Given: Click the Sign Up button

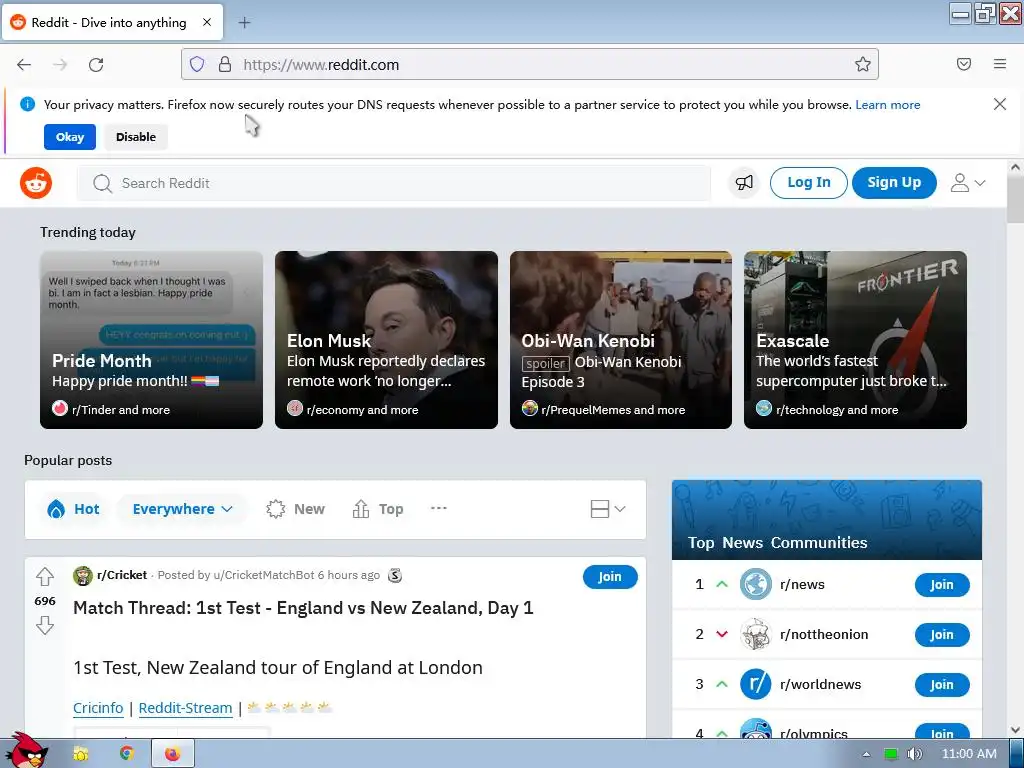Looking at the screenshot, I should point(894,183).
